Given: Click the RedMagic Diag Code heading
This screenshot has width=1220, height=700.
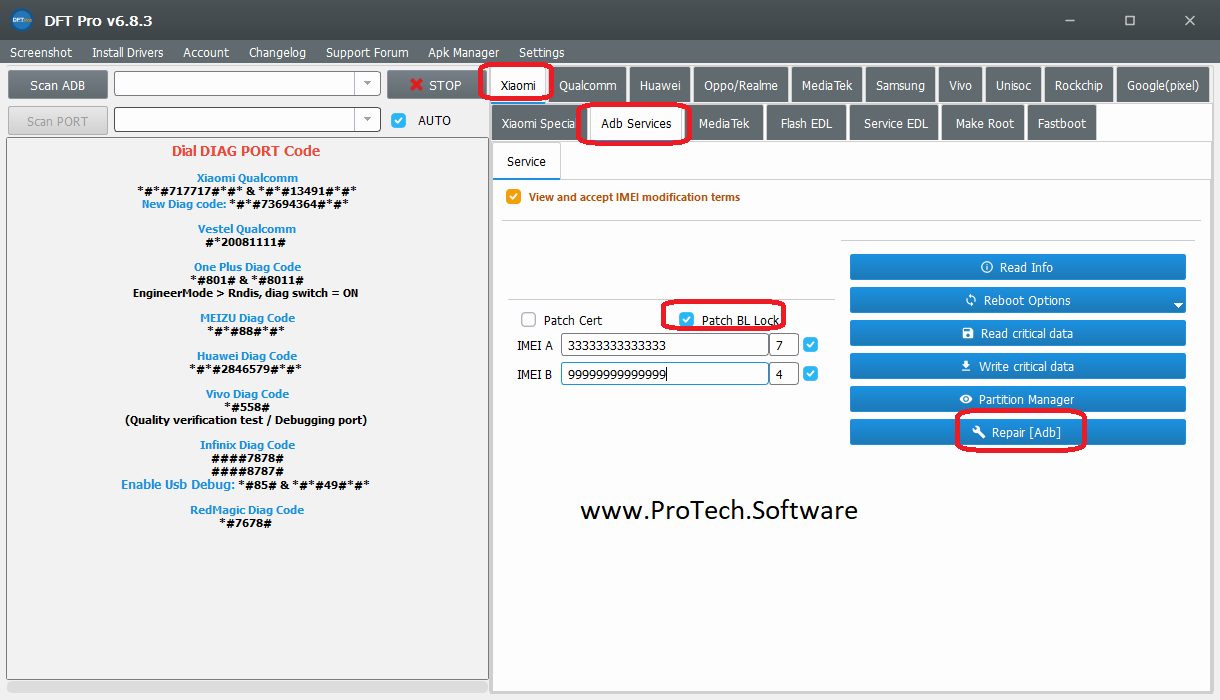Looking at the screenshot, I should (x=247, y=510).
